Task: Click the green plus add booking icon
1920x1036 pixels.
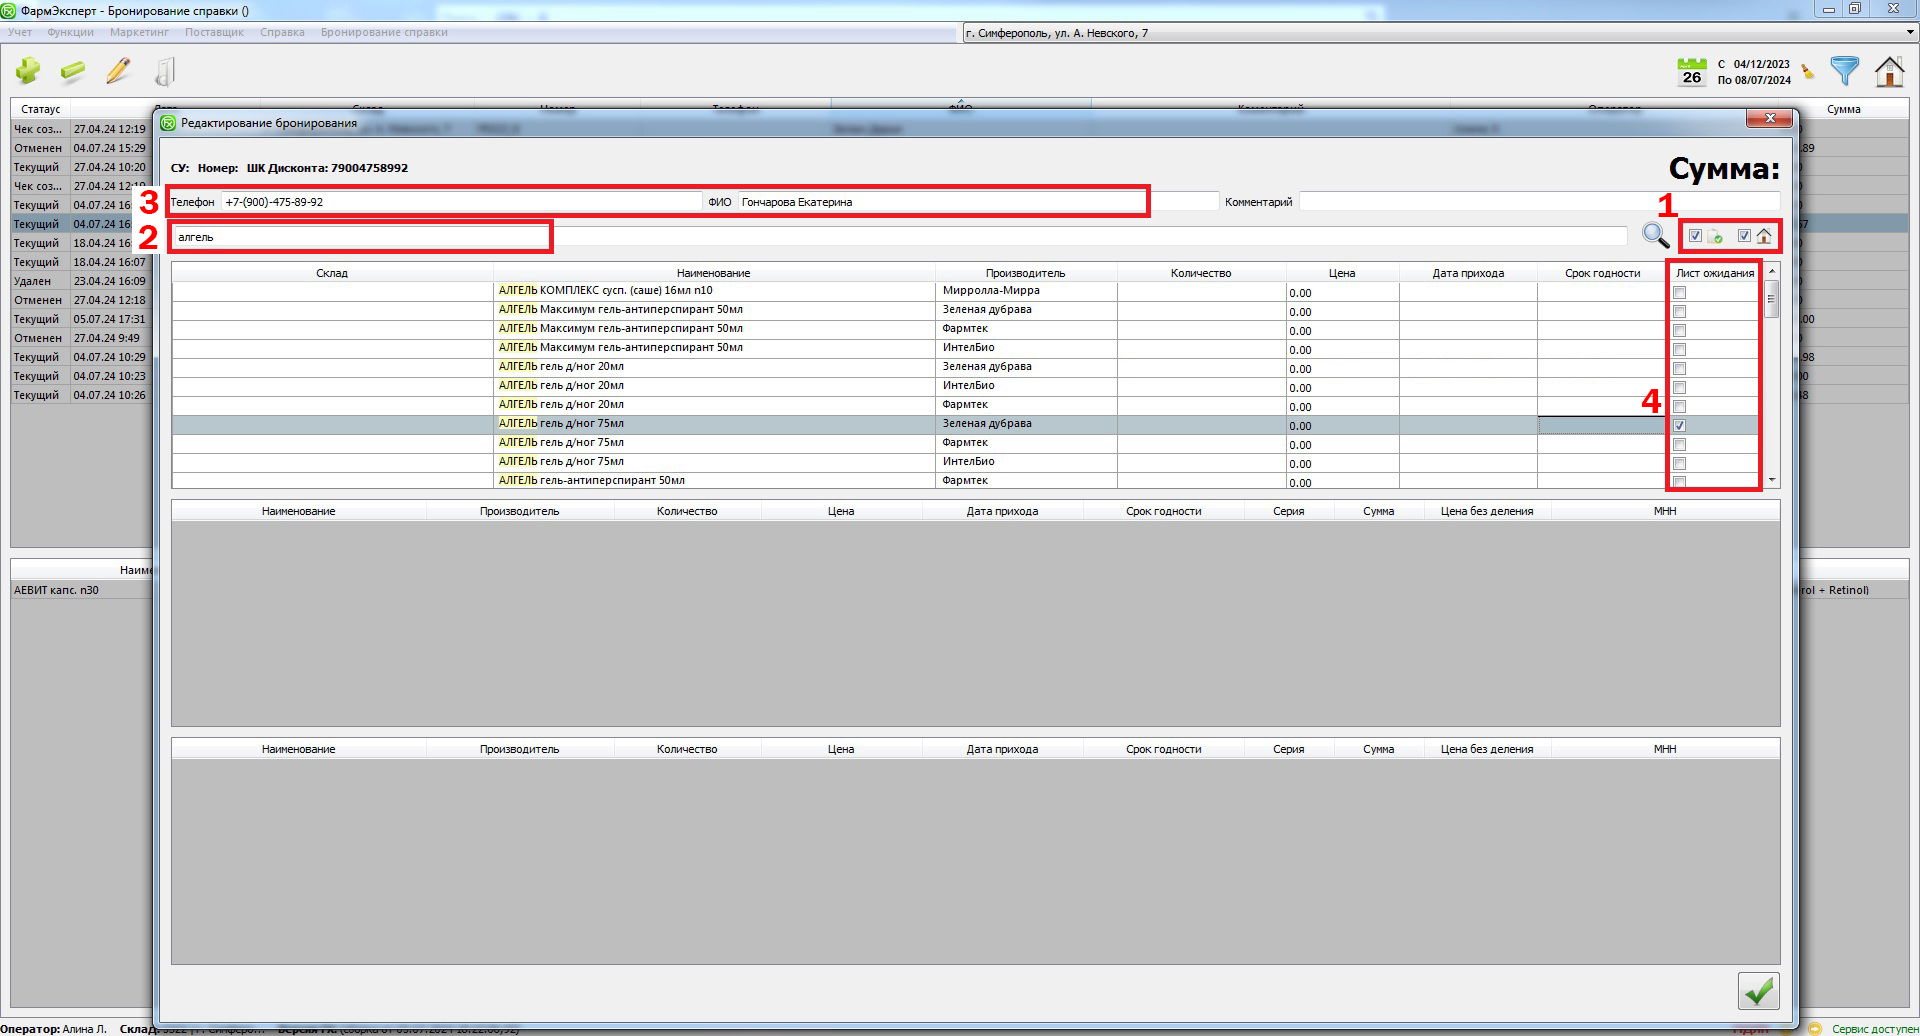Action: [x=28, y=71]
